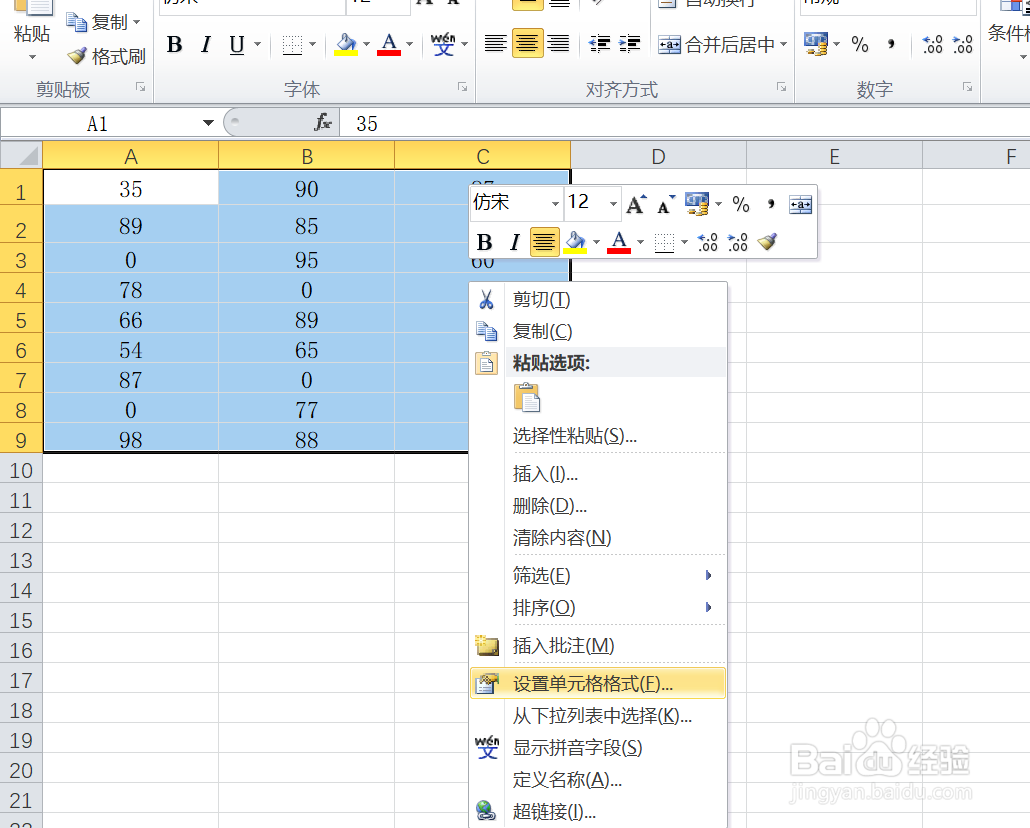Choose 插入(I) in context menu
This screenshot has width=1030, height=828.
tap(598, 473)
